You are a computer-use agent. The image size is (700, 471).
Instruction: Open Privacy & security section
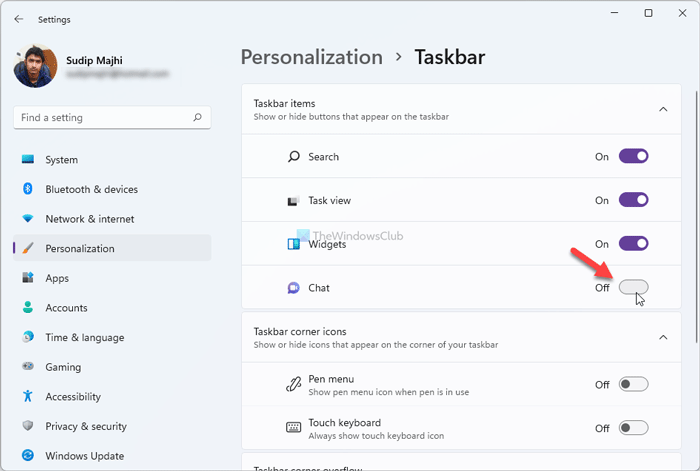(x=86, y=426)
